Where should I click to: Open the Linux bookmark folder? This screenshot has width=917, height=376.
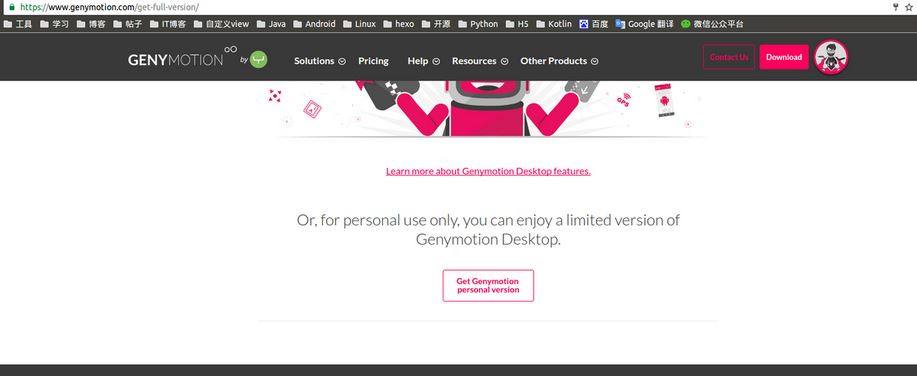pos(359,24)
